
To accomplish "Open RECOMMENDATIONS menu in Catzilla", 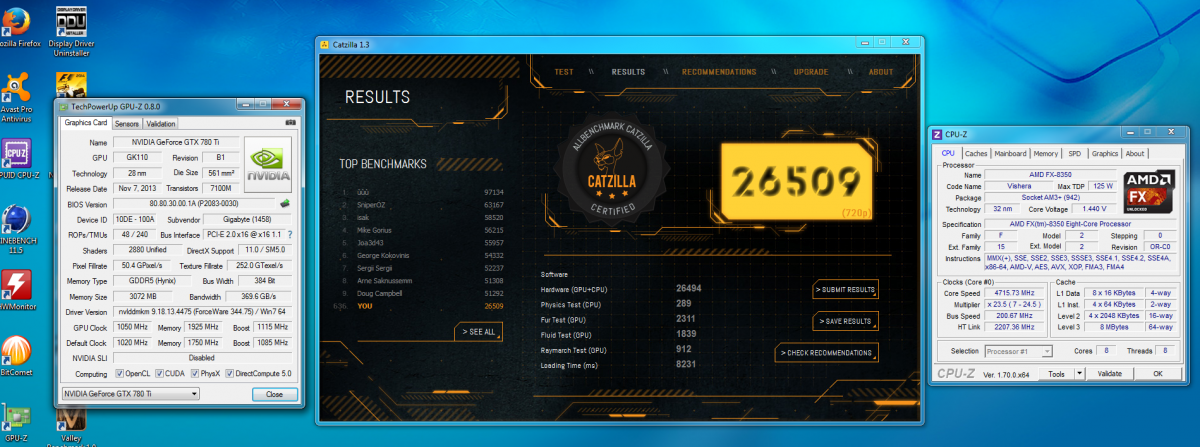I will coord(719,72).
